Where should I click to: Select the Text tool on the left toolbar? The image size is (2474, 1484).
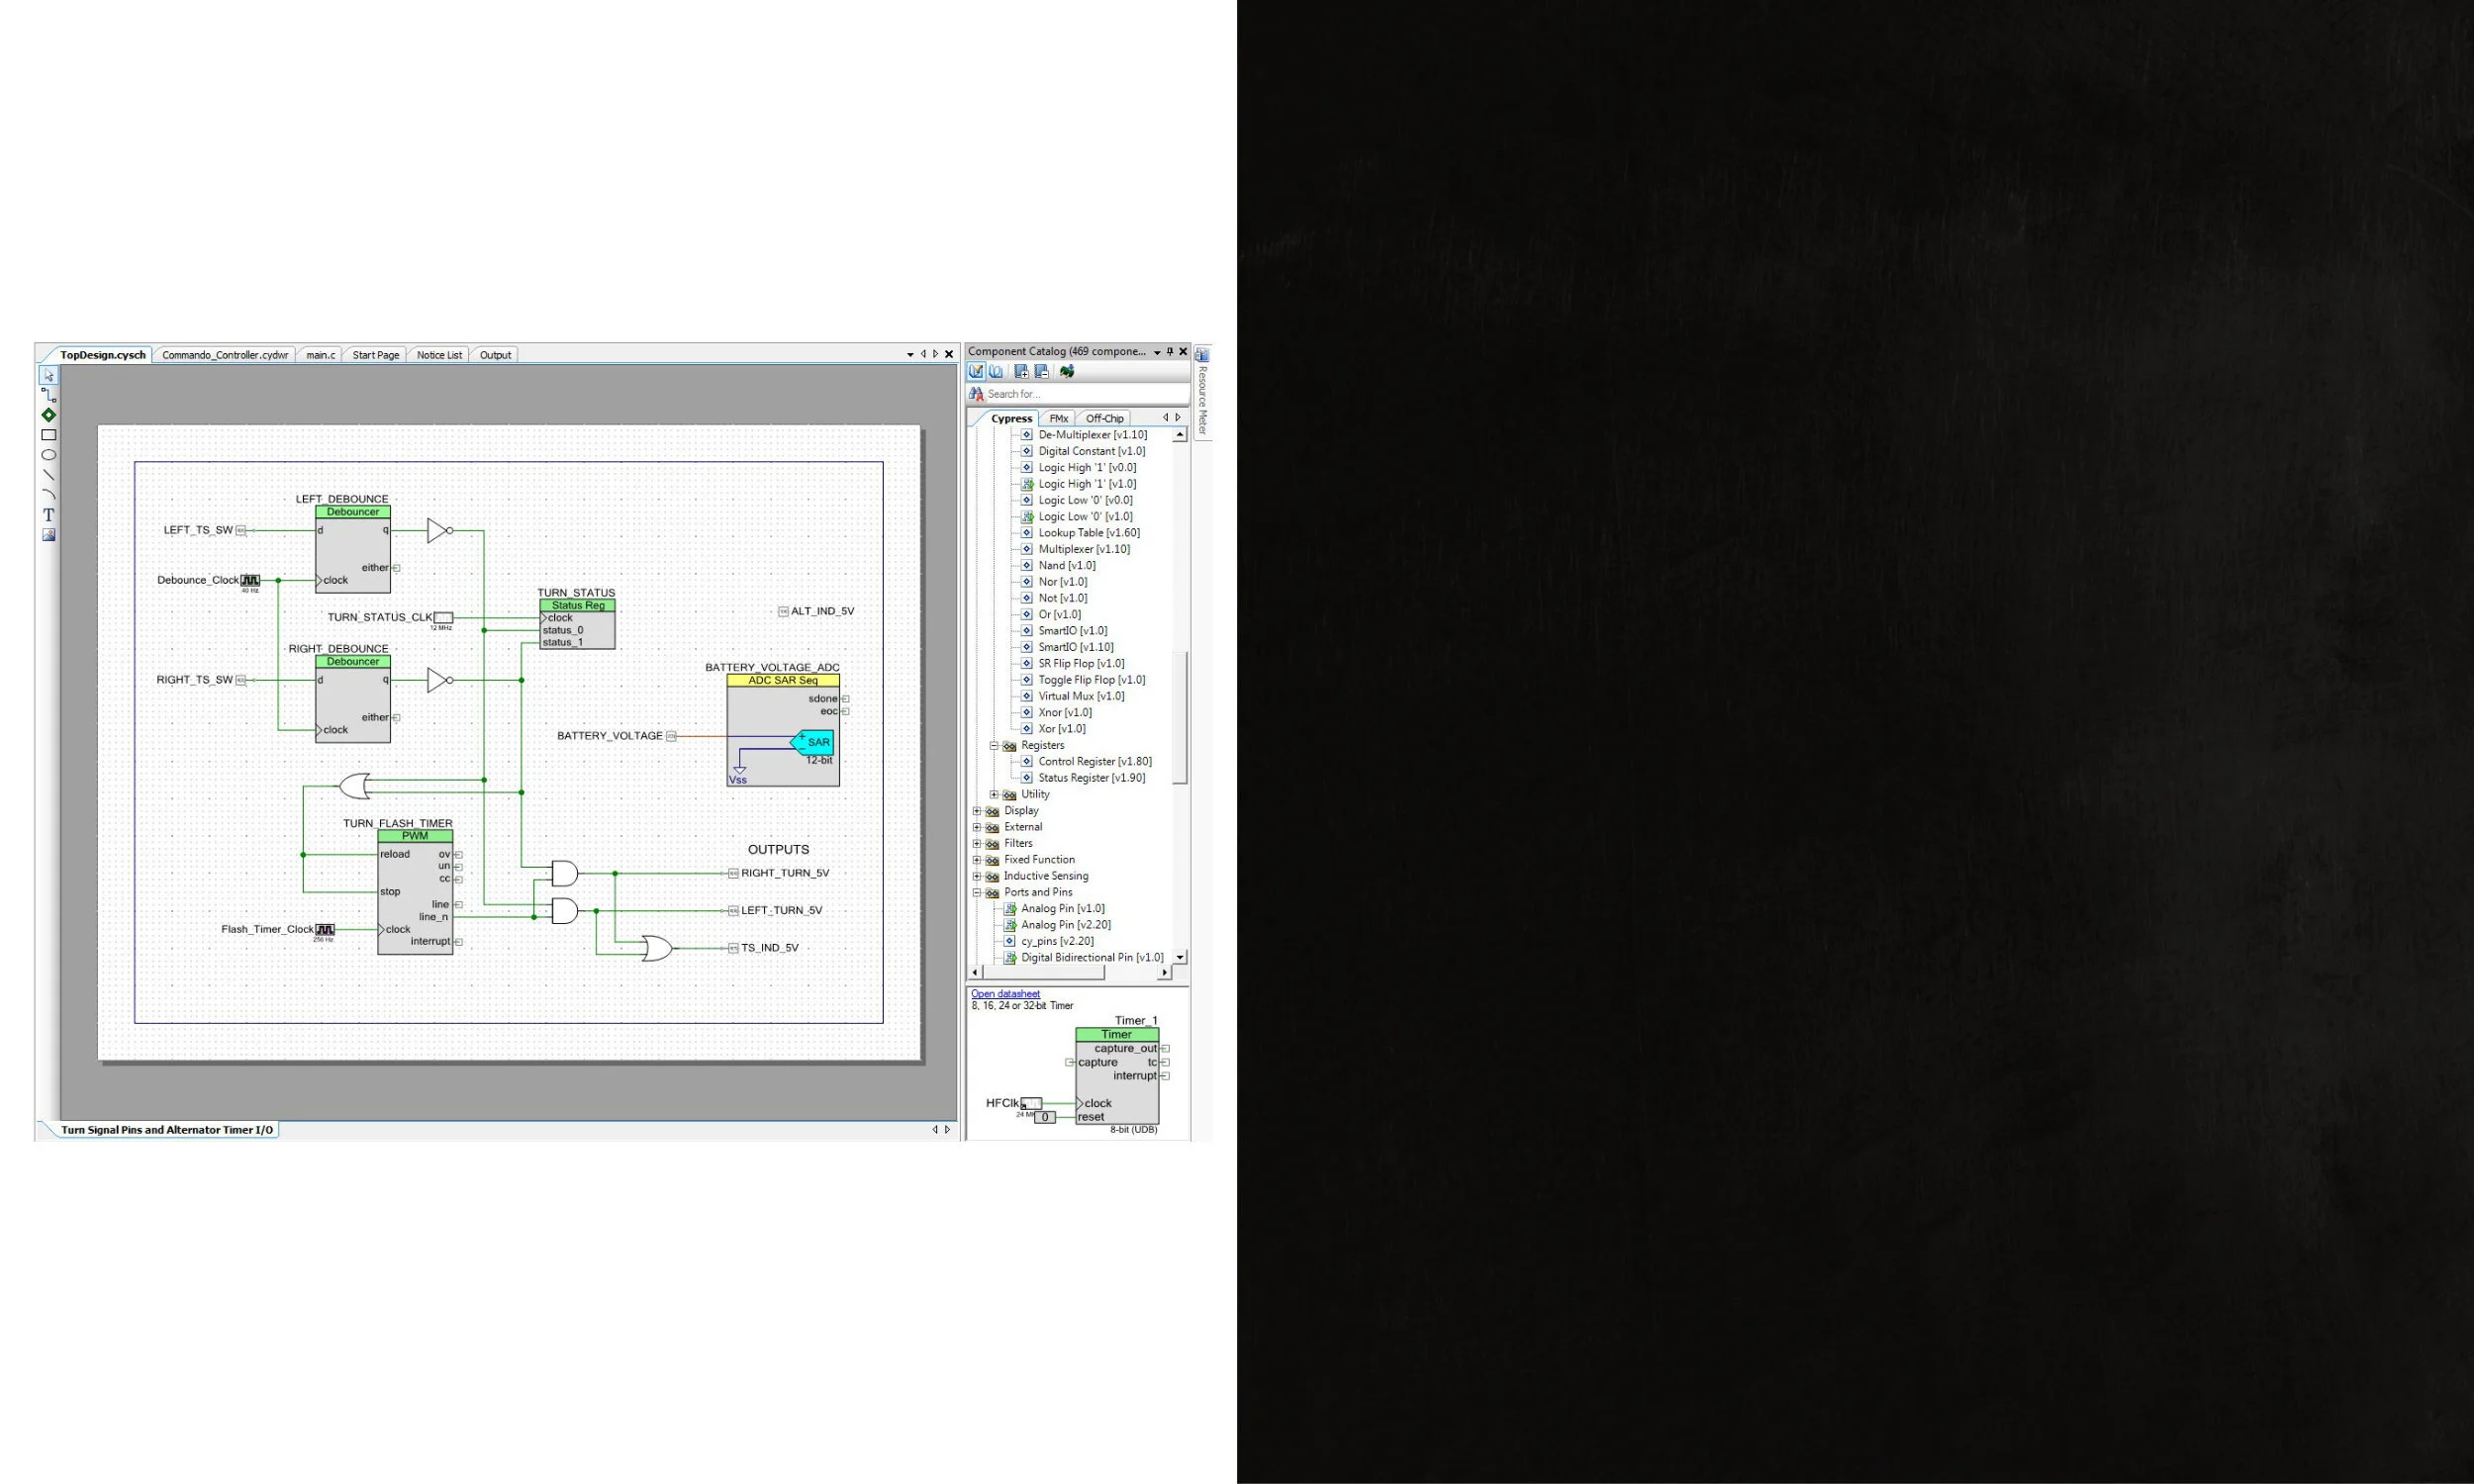(x=48, y=514)
